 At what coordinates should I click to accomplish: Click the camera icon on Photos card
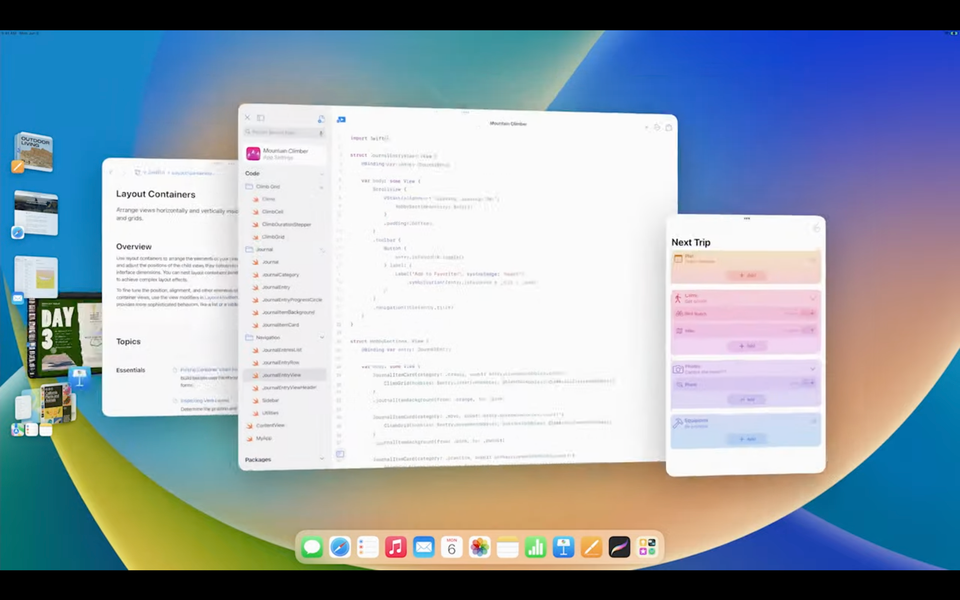point(678,369)
